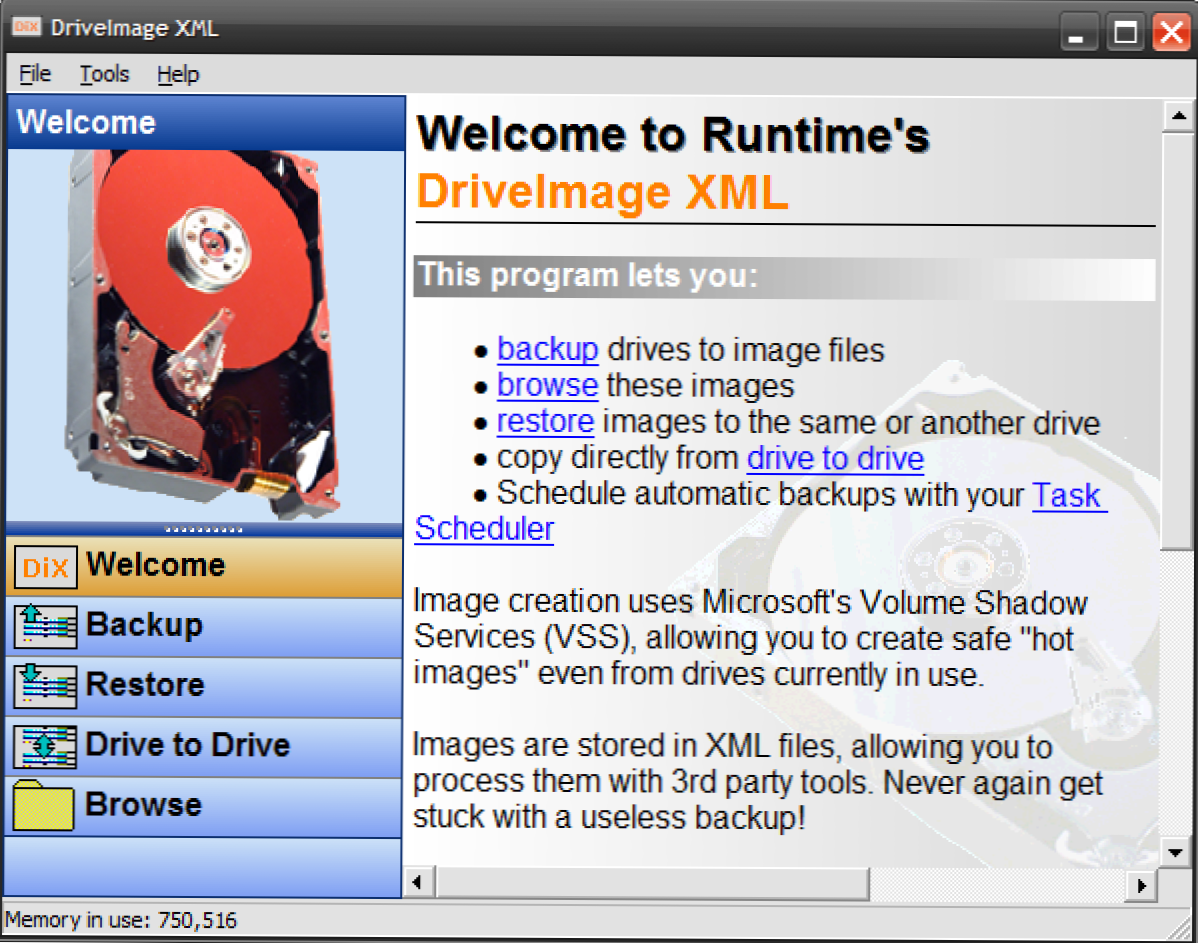
Task: Click the yellow Browse folder icon
Action: pyautogui.click(x=44, y=807)
